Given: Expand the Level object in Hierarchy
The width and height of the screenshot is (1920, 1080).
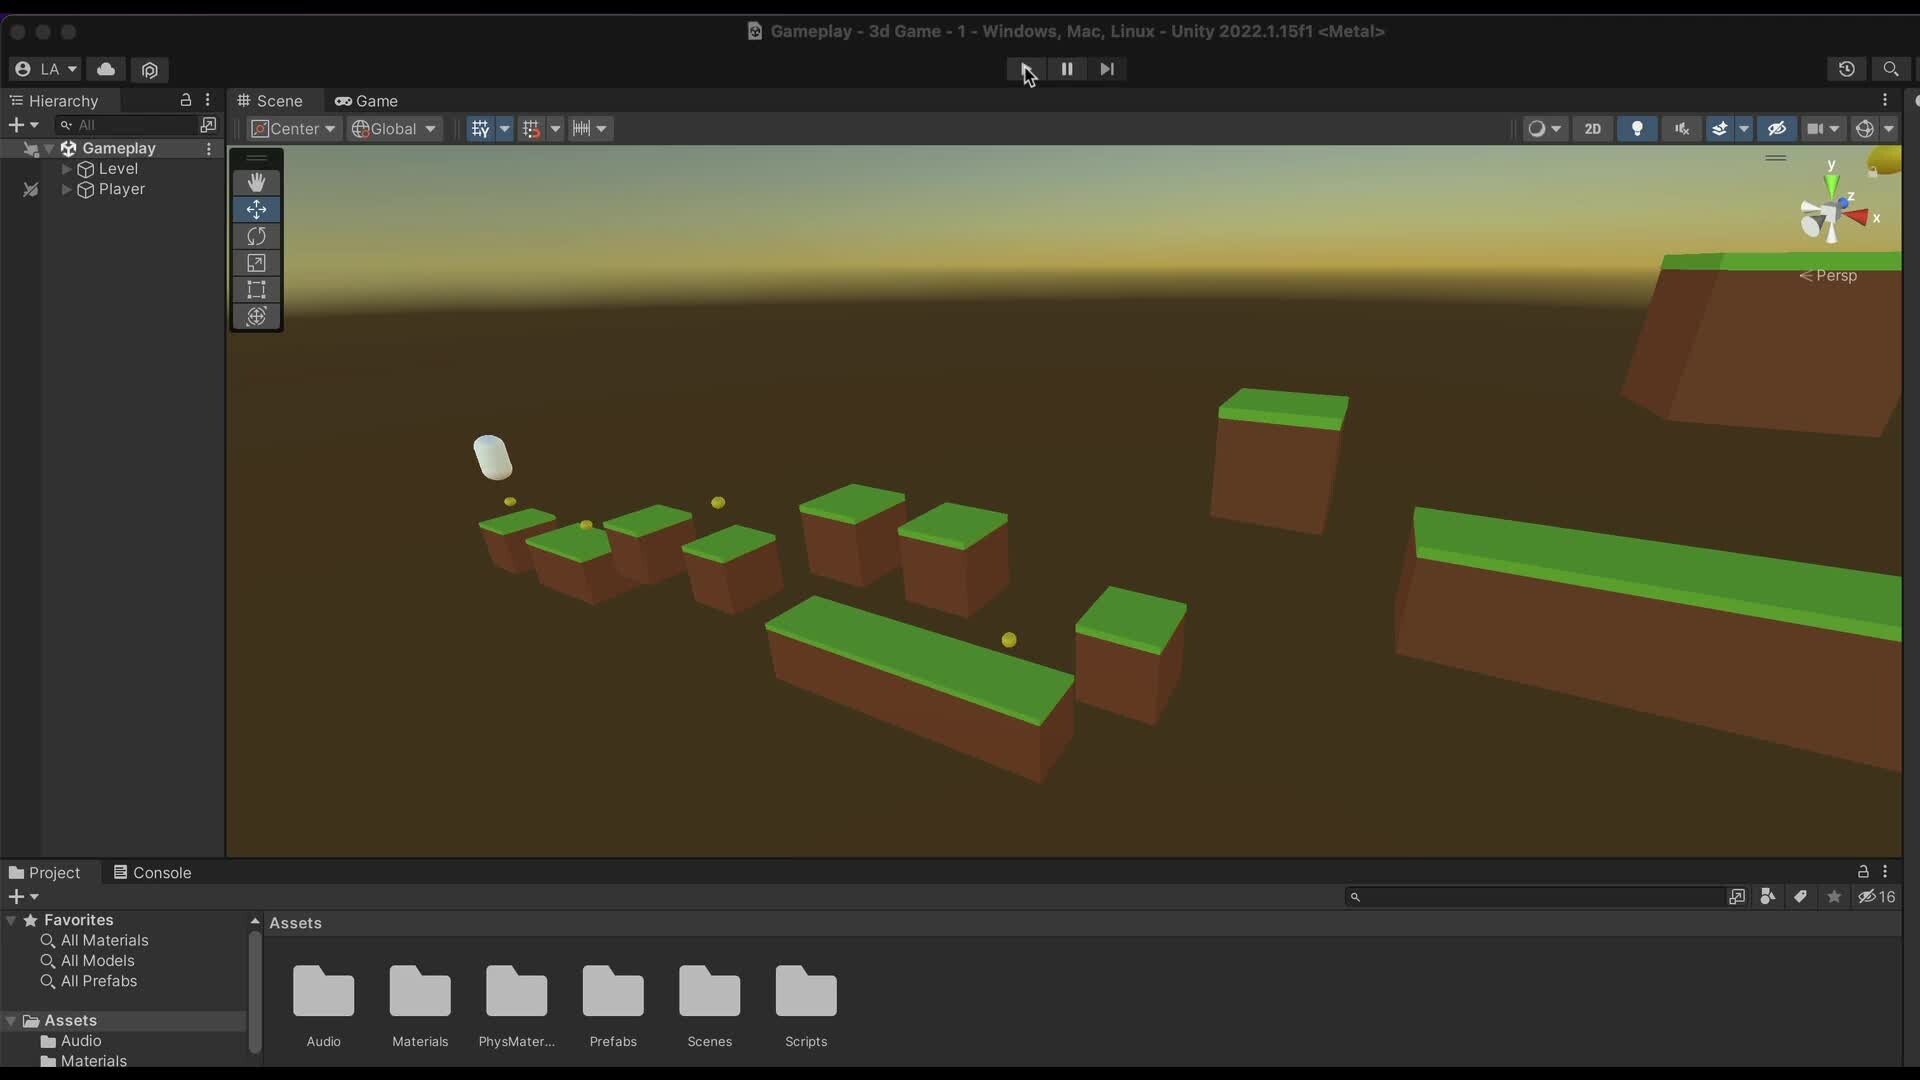Looking at the screenshot, I should 65,168.
